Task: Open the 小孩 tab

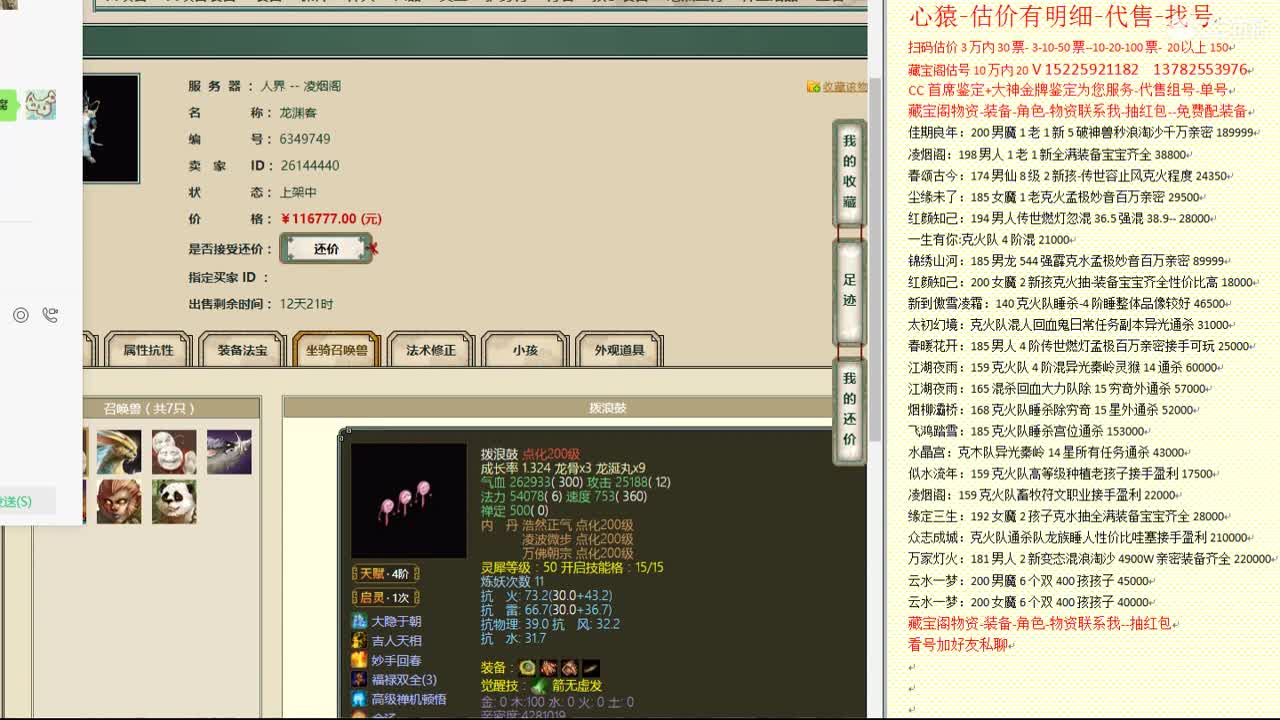Action: 525,350
